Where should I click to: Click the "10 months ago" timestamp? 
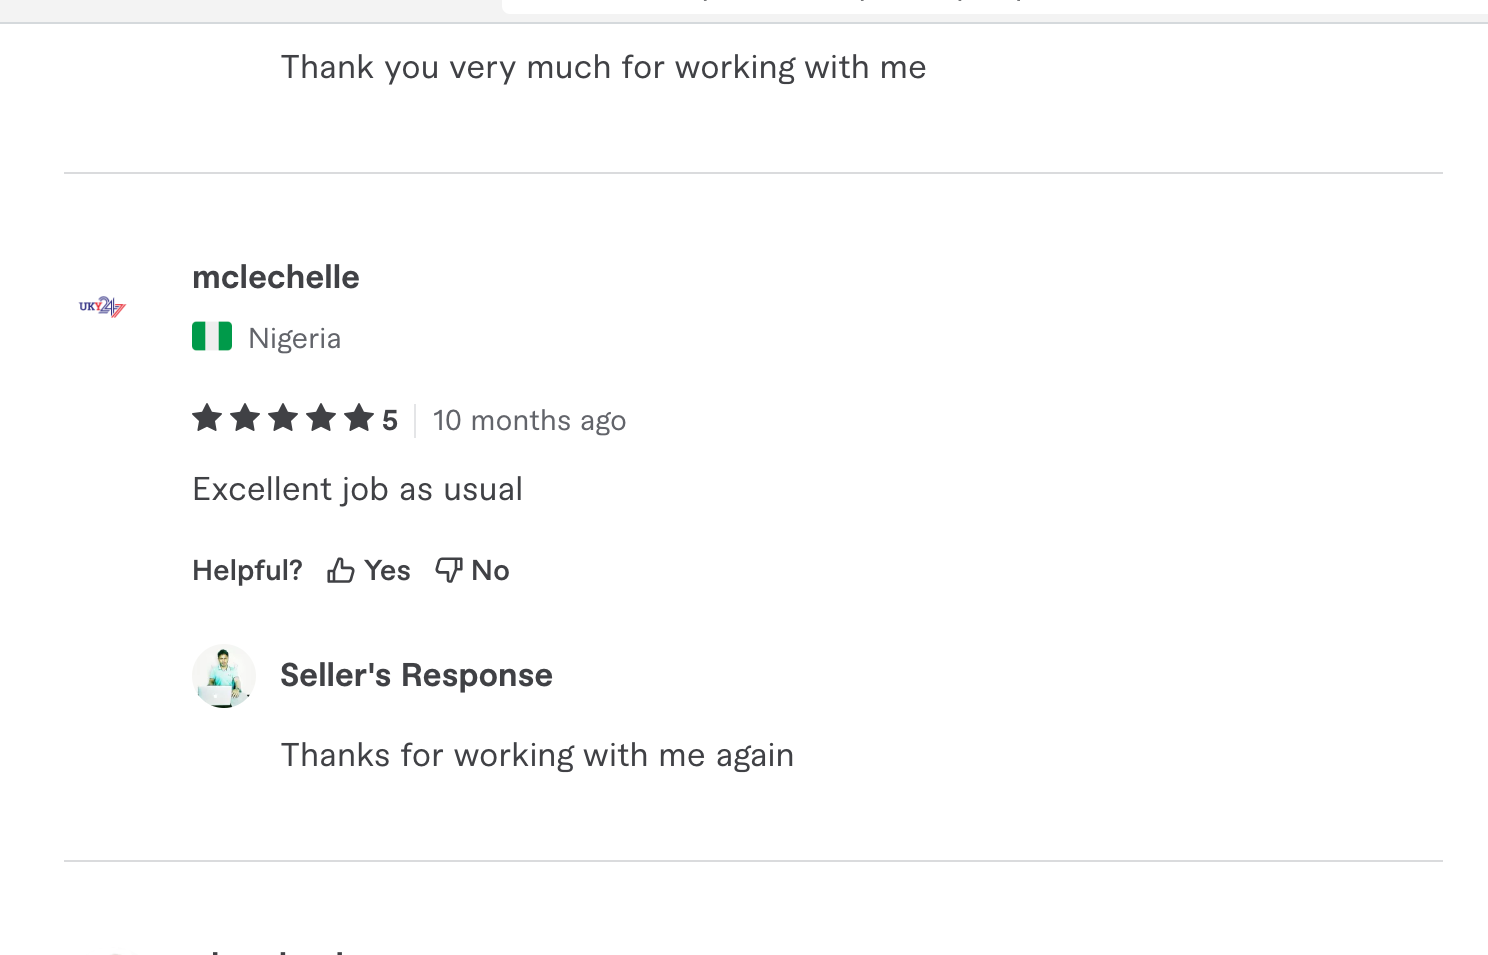529,420
